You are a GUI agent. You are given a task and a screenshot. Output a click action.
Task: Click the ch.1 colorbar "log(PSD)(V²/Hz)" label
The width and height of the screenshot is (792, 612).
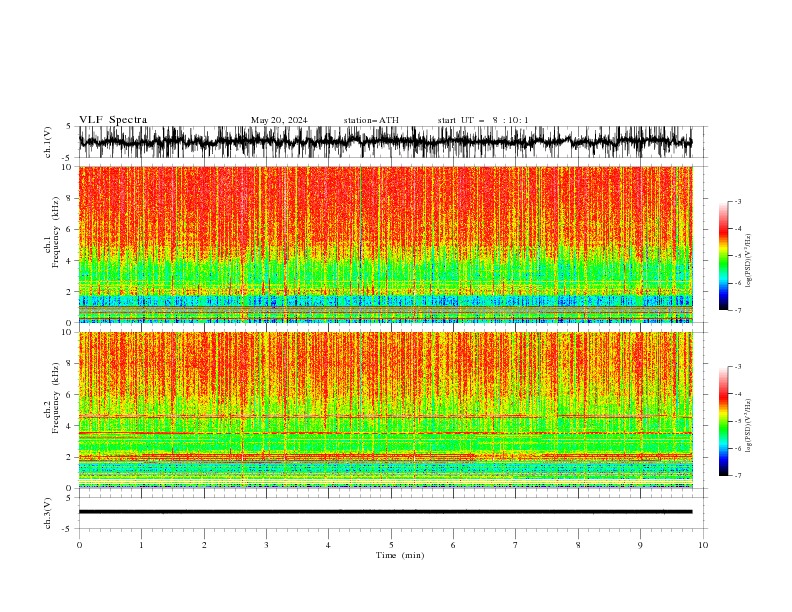[x=749, y=261]
